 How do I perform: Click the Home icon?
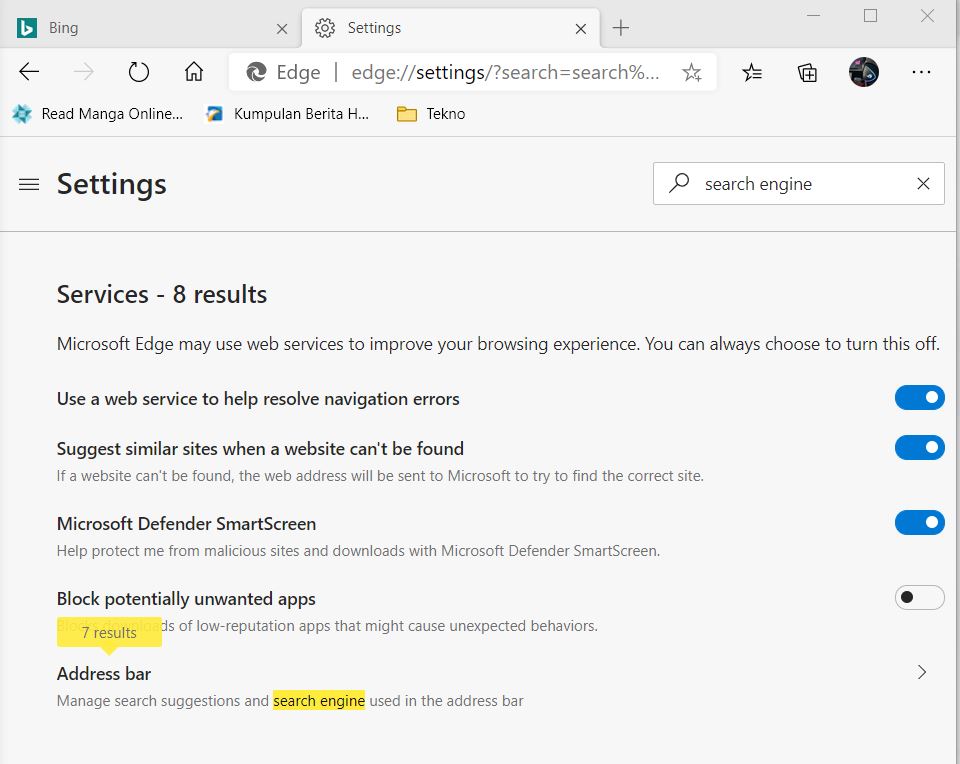click(x=193, y=72)
